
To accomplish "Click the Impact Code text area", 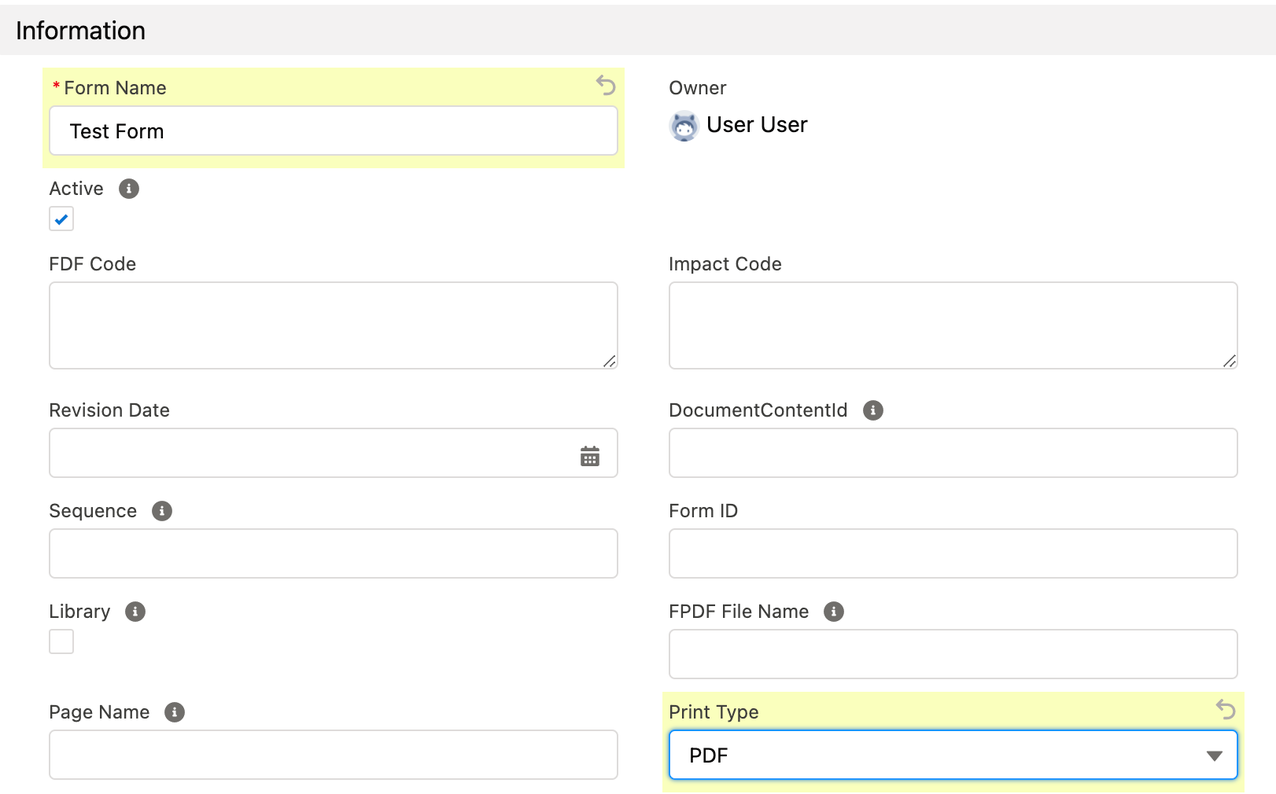I will tap(953, 325).
